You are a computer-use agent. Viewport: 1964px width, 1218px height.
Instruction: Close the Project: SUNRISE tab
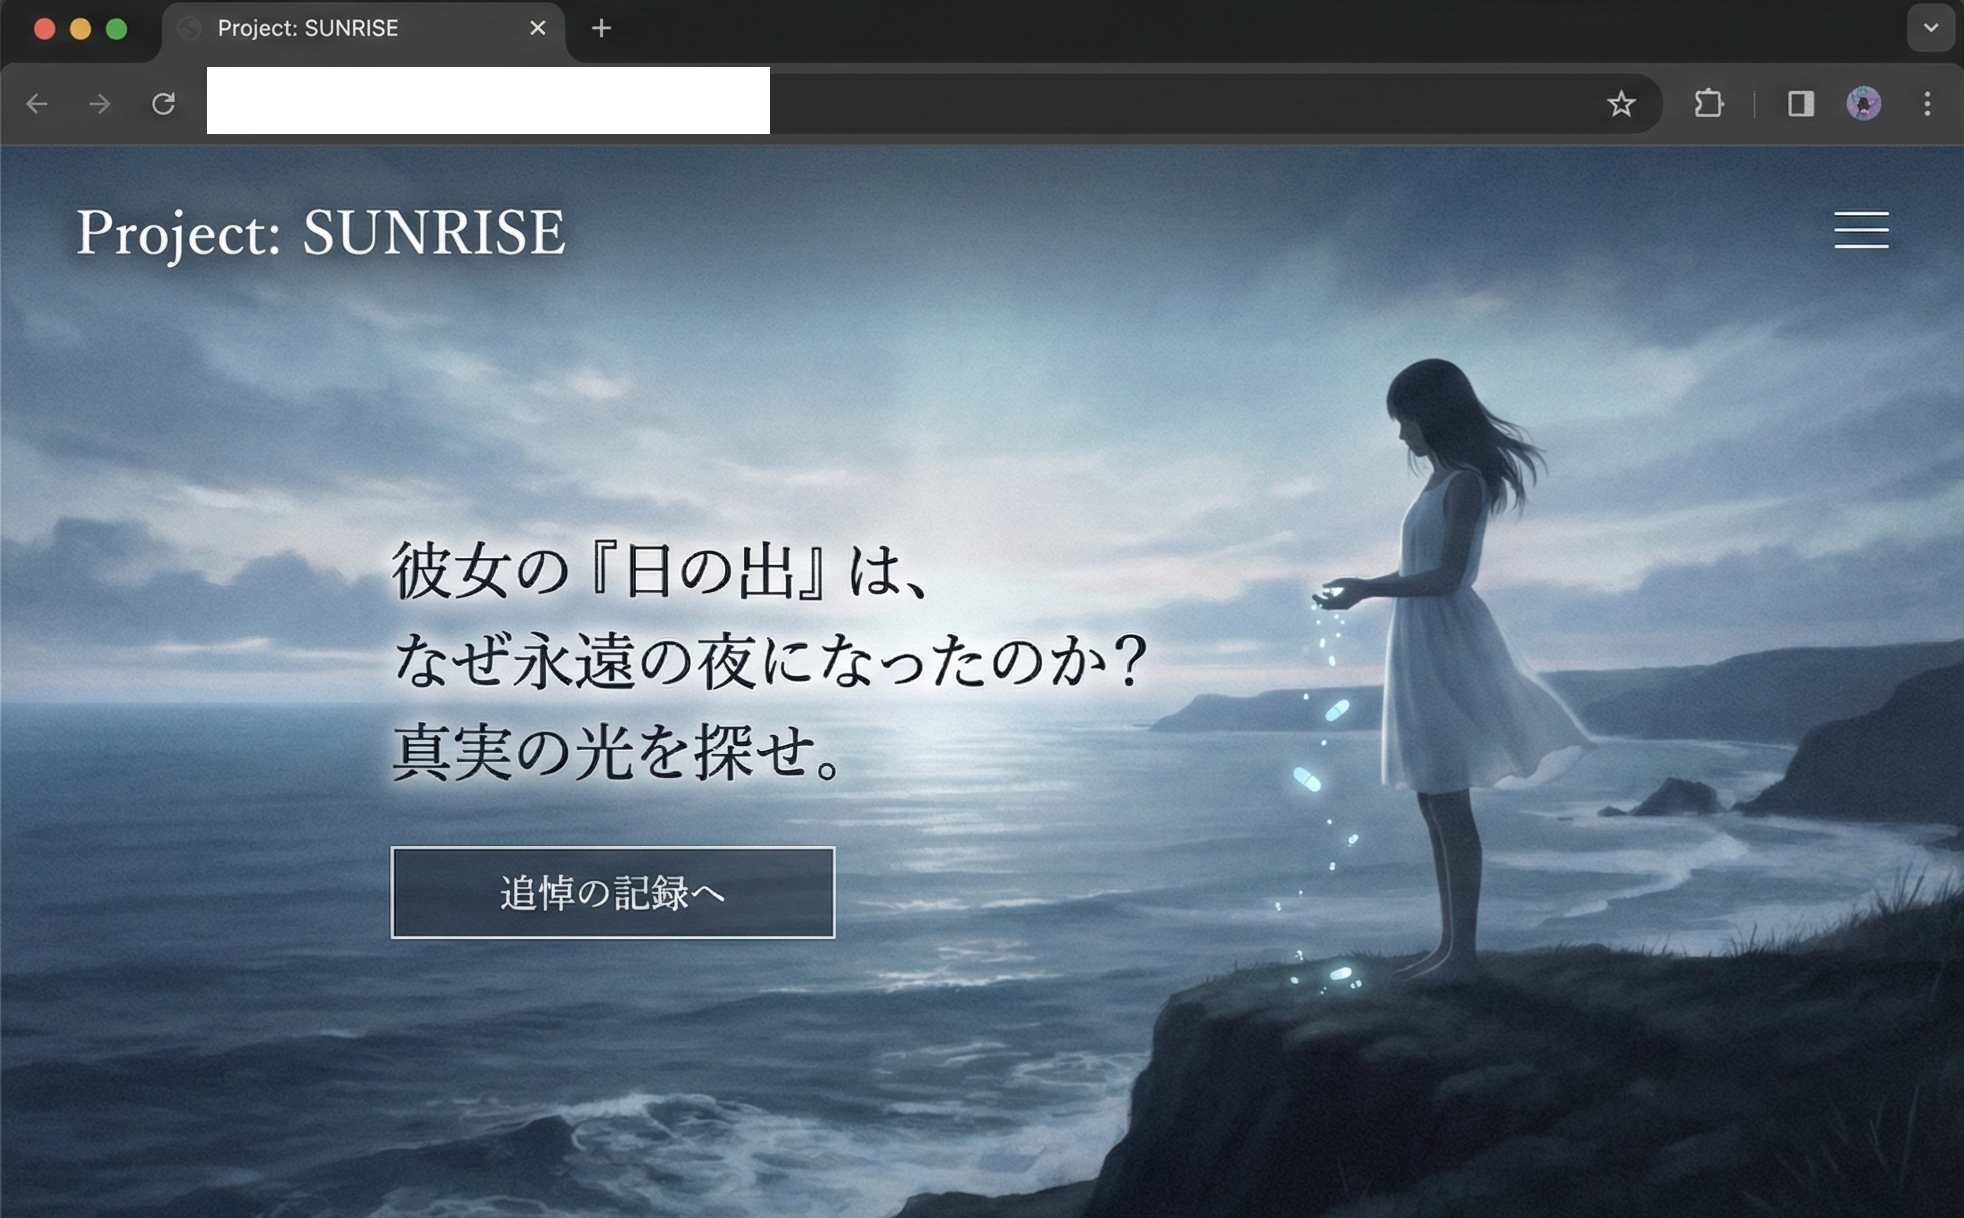click(538, 28)
